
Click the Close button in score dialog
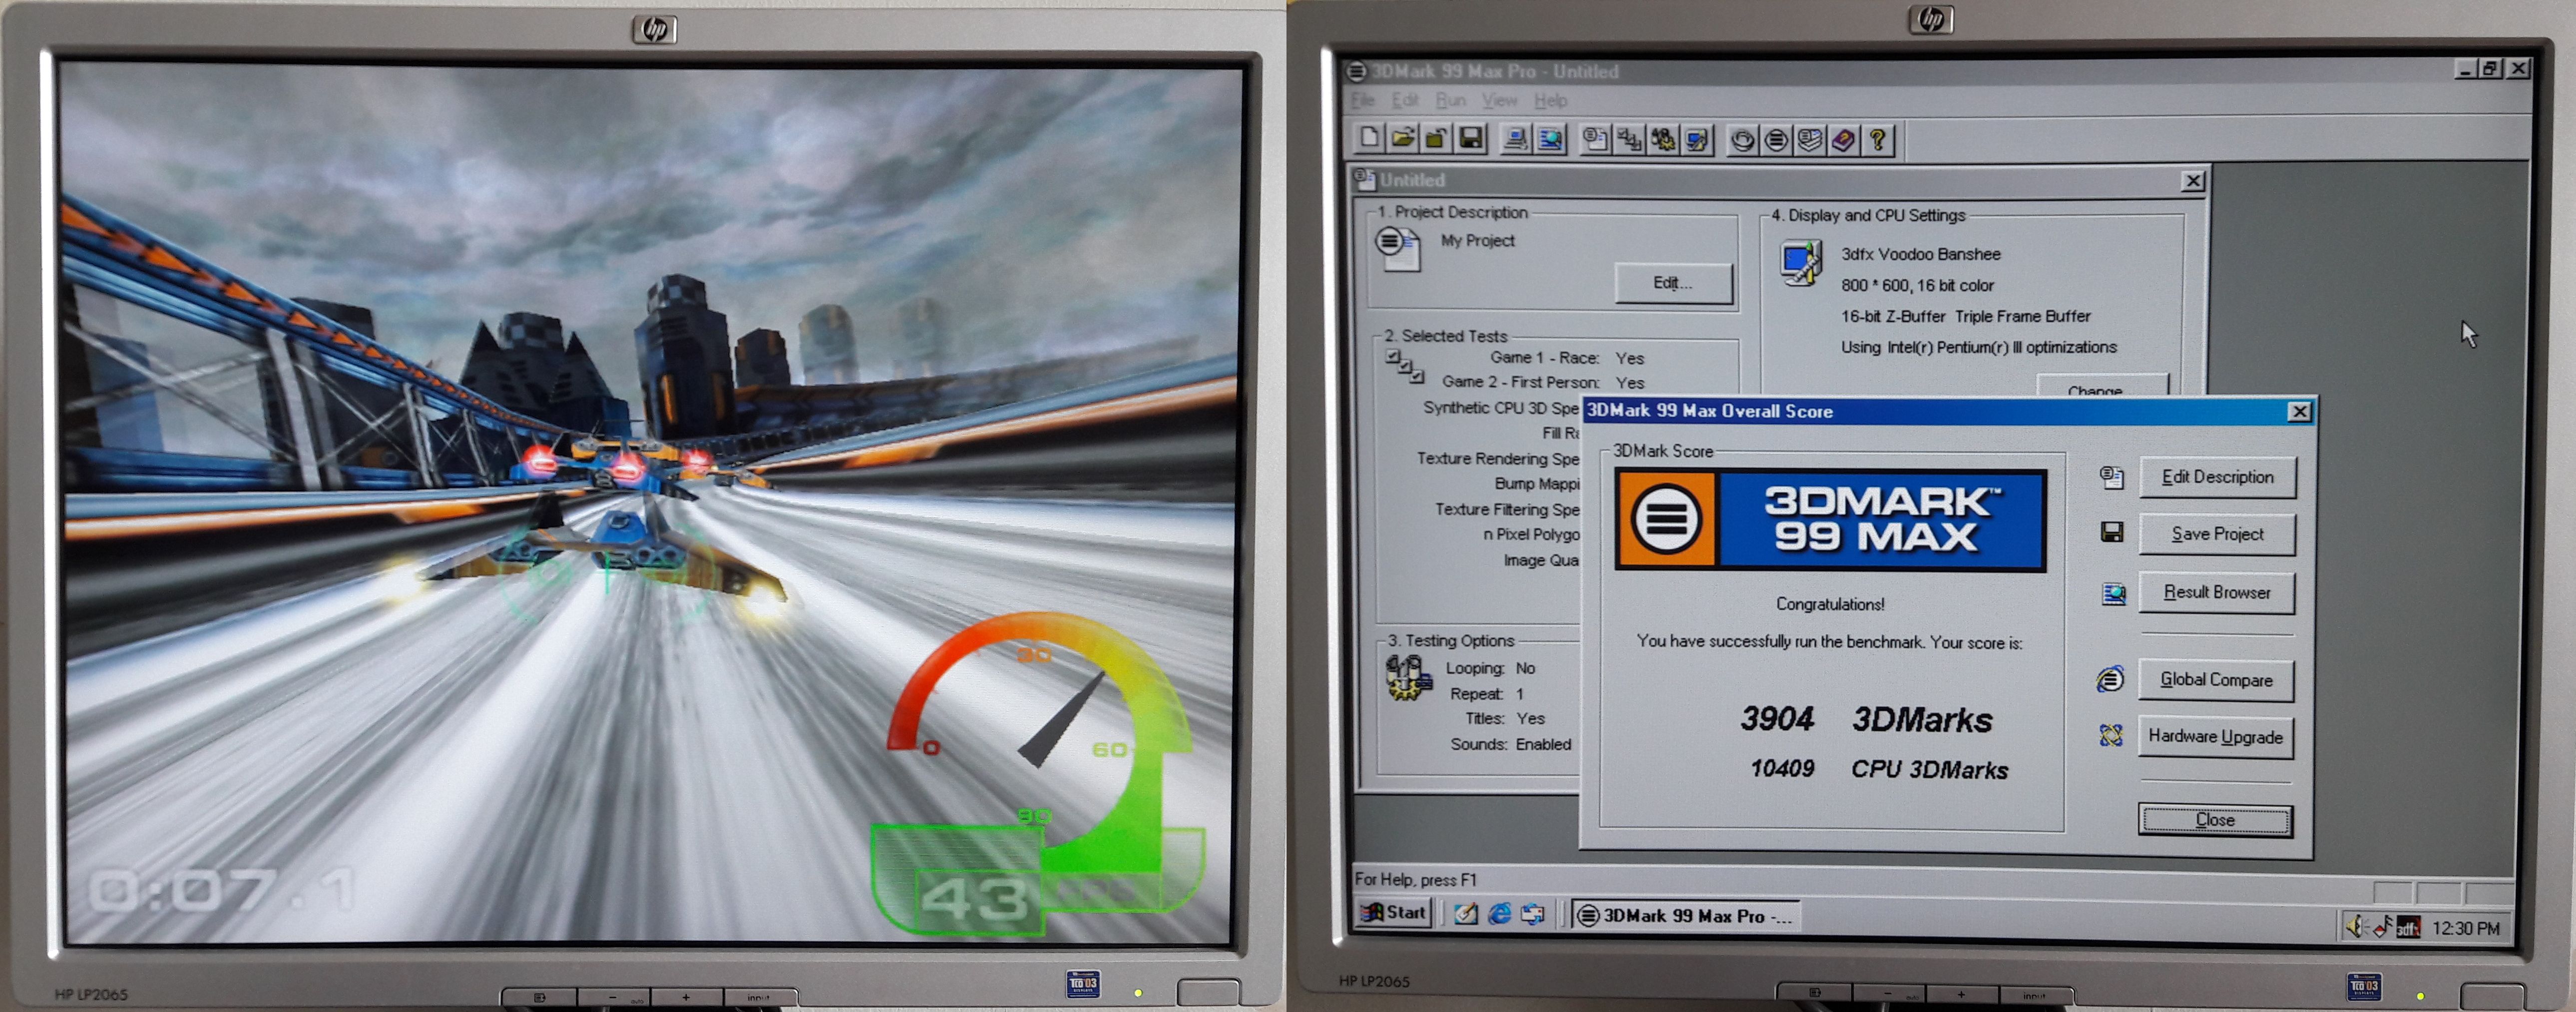pos(2215,819)
